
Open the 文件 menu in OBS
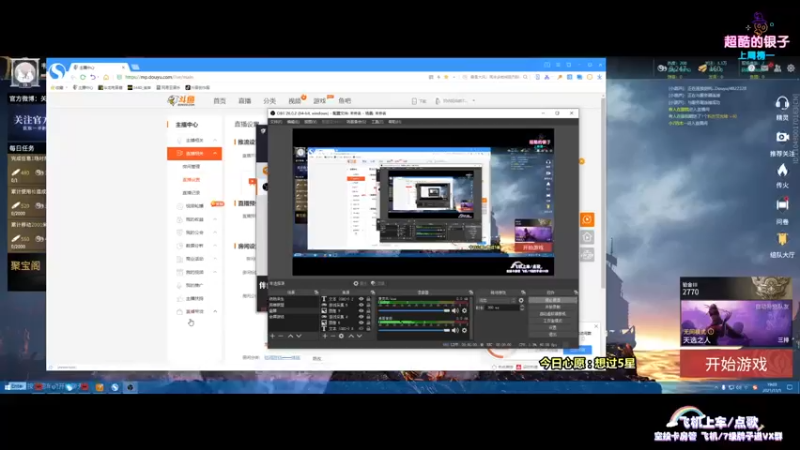[x=276, y=122]
